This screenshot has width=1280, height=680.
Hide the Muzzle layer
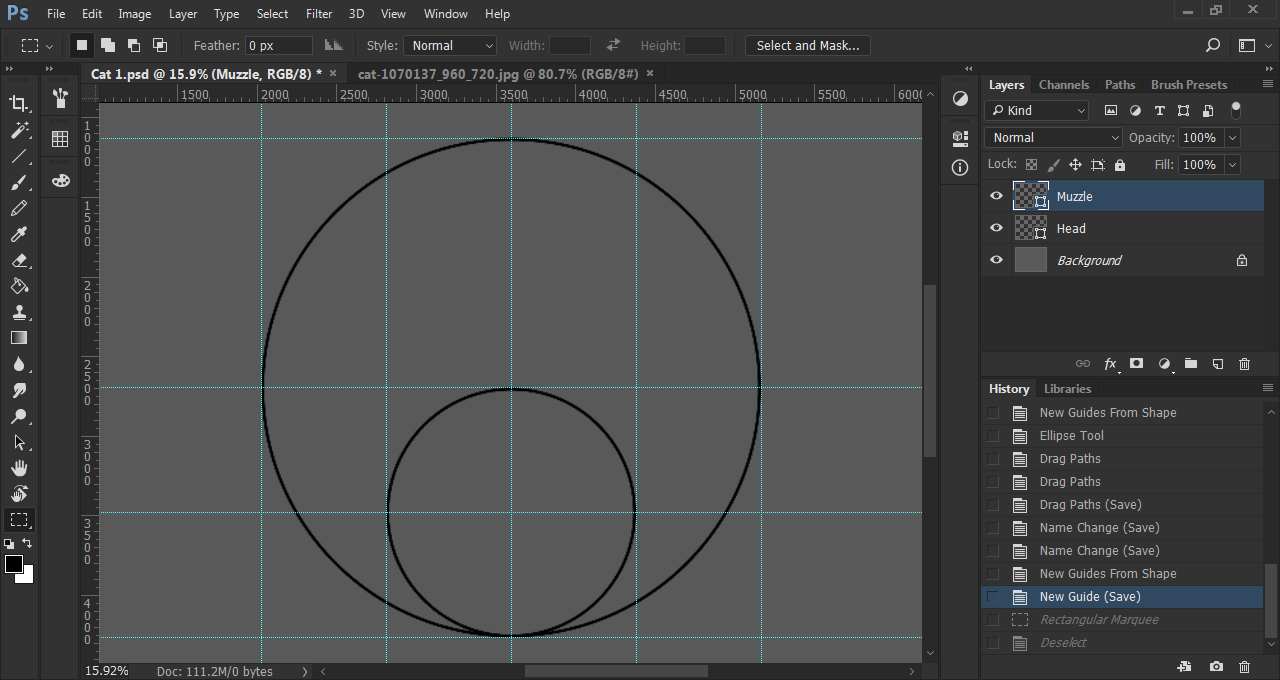coord(996,197)
